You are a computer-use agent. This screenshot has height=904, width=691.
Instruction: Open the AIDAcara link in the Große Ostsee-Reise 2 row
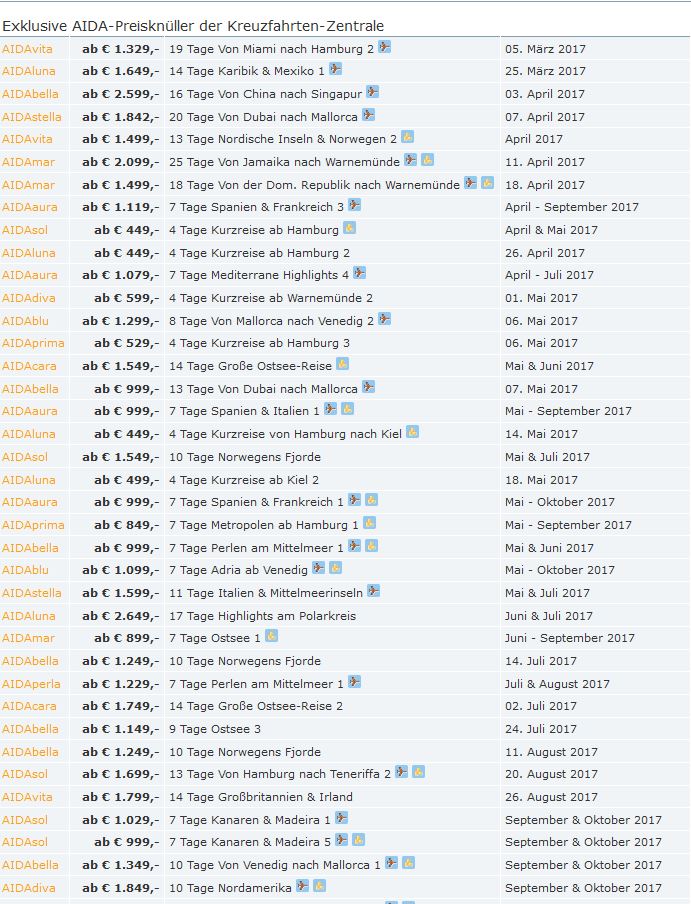click(x=29, y=706)
